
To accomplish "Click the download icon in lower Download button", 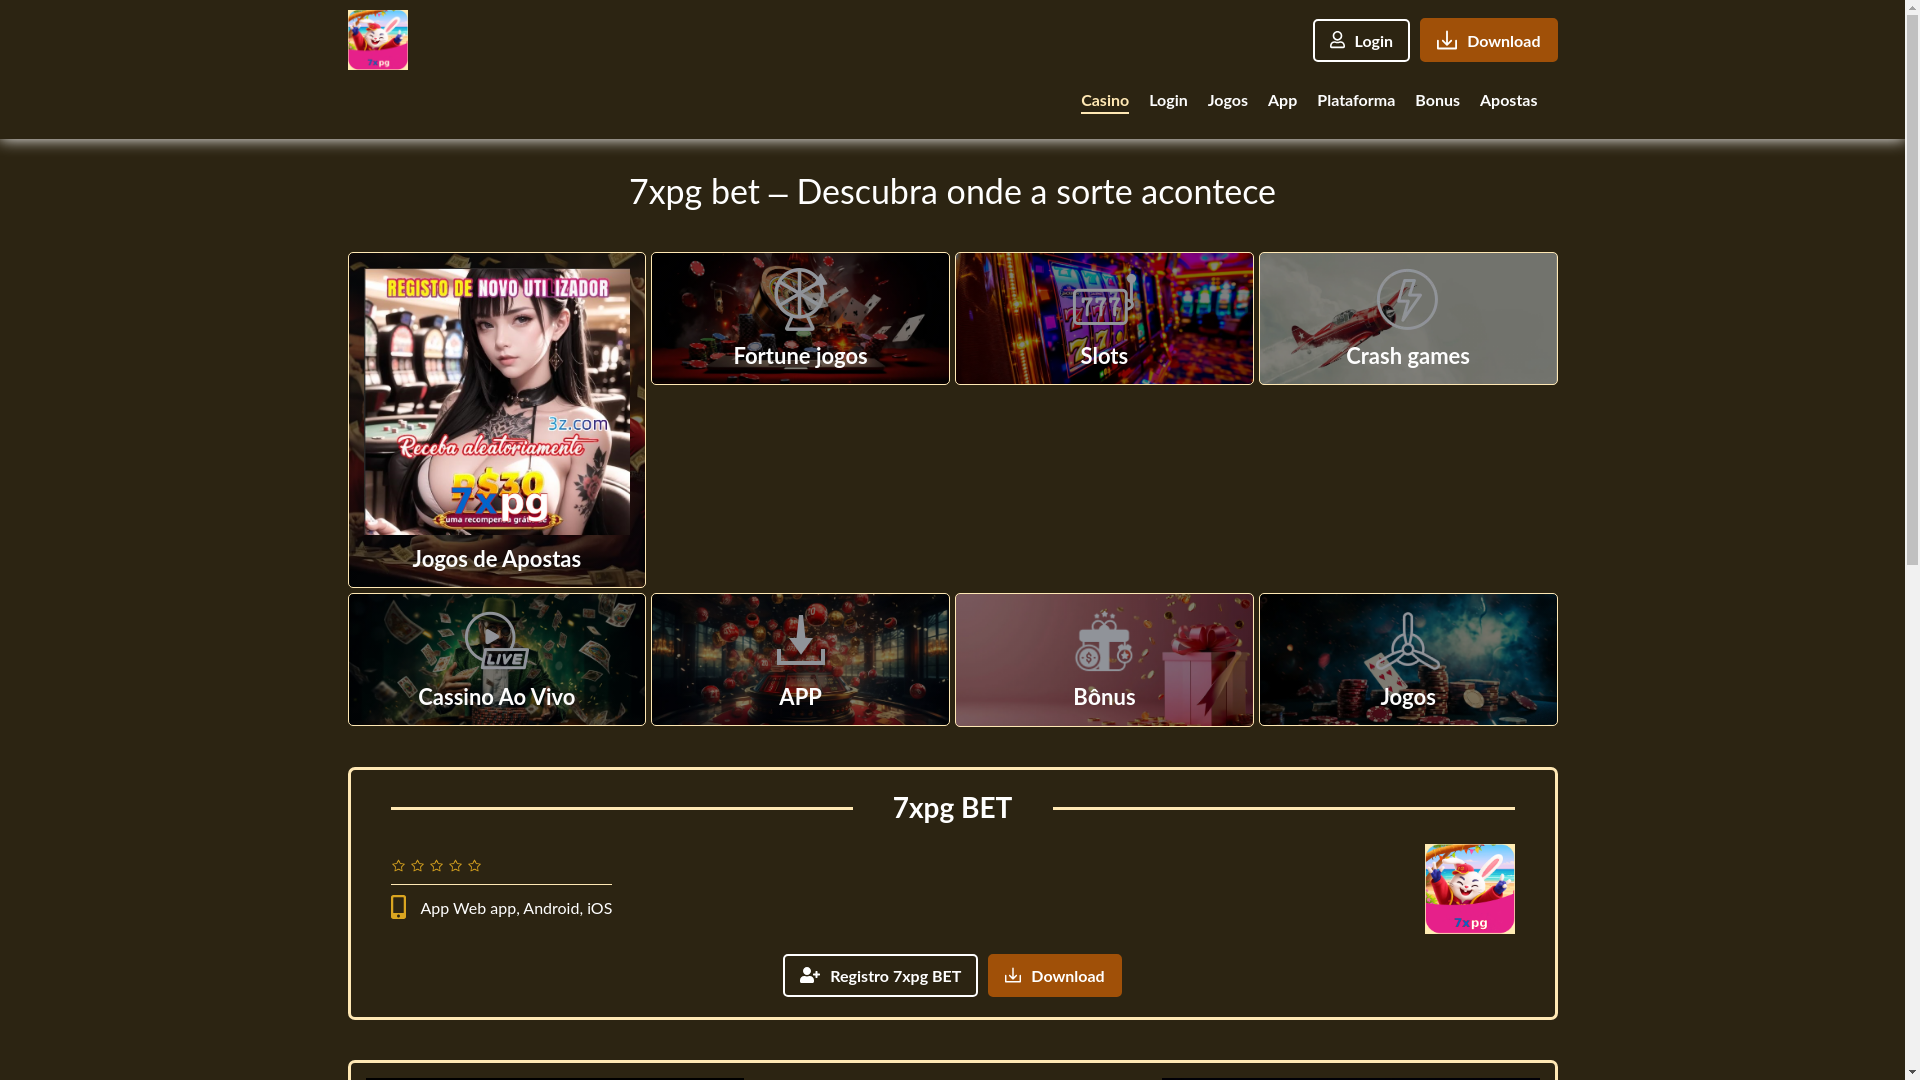I will tap(1013, 976).
